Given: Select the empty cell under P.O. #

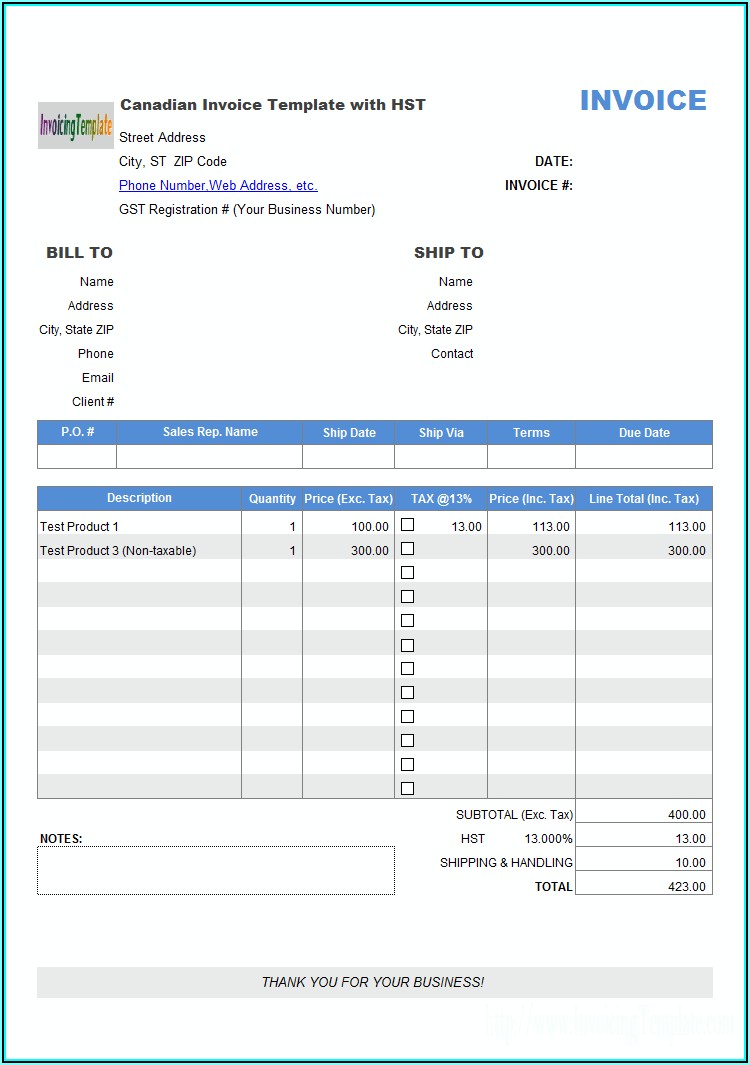Looking at the screenshot, I should (77, 457).
